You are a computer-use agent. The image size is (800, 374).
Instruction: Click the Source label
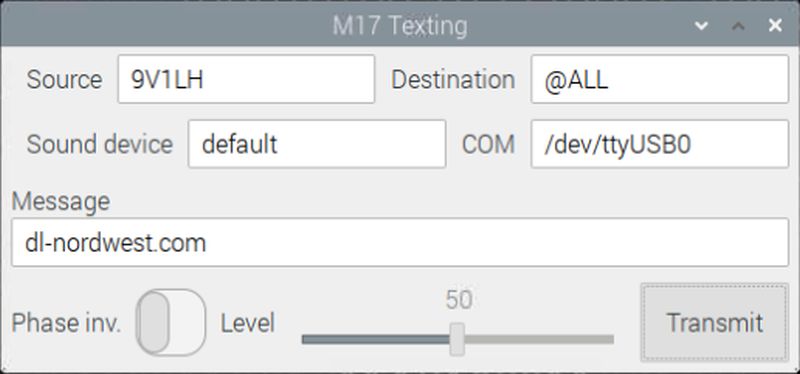[64, 80]
